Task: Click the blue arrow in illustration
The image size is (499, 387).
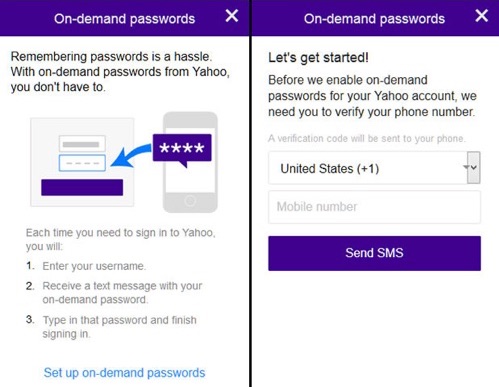Action: [x=131, y=155]
